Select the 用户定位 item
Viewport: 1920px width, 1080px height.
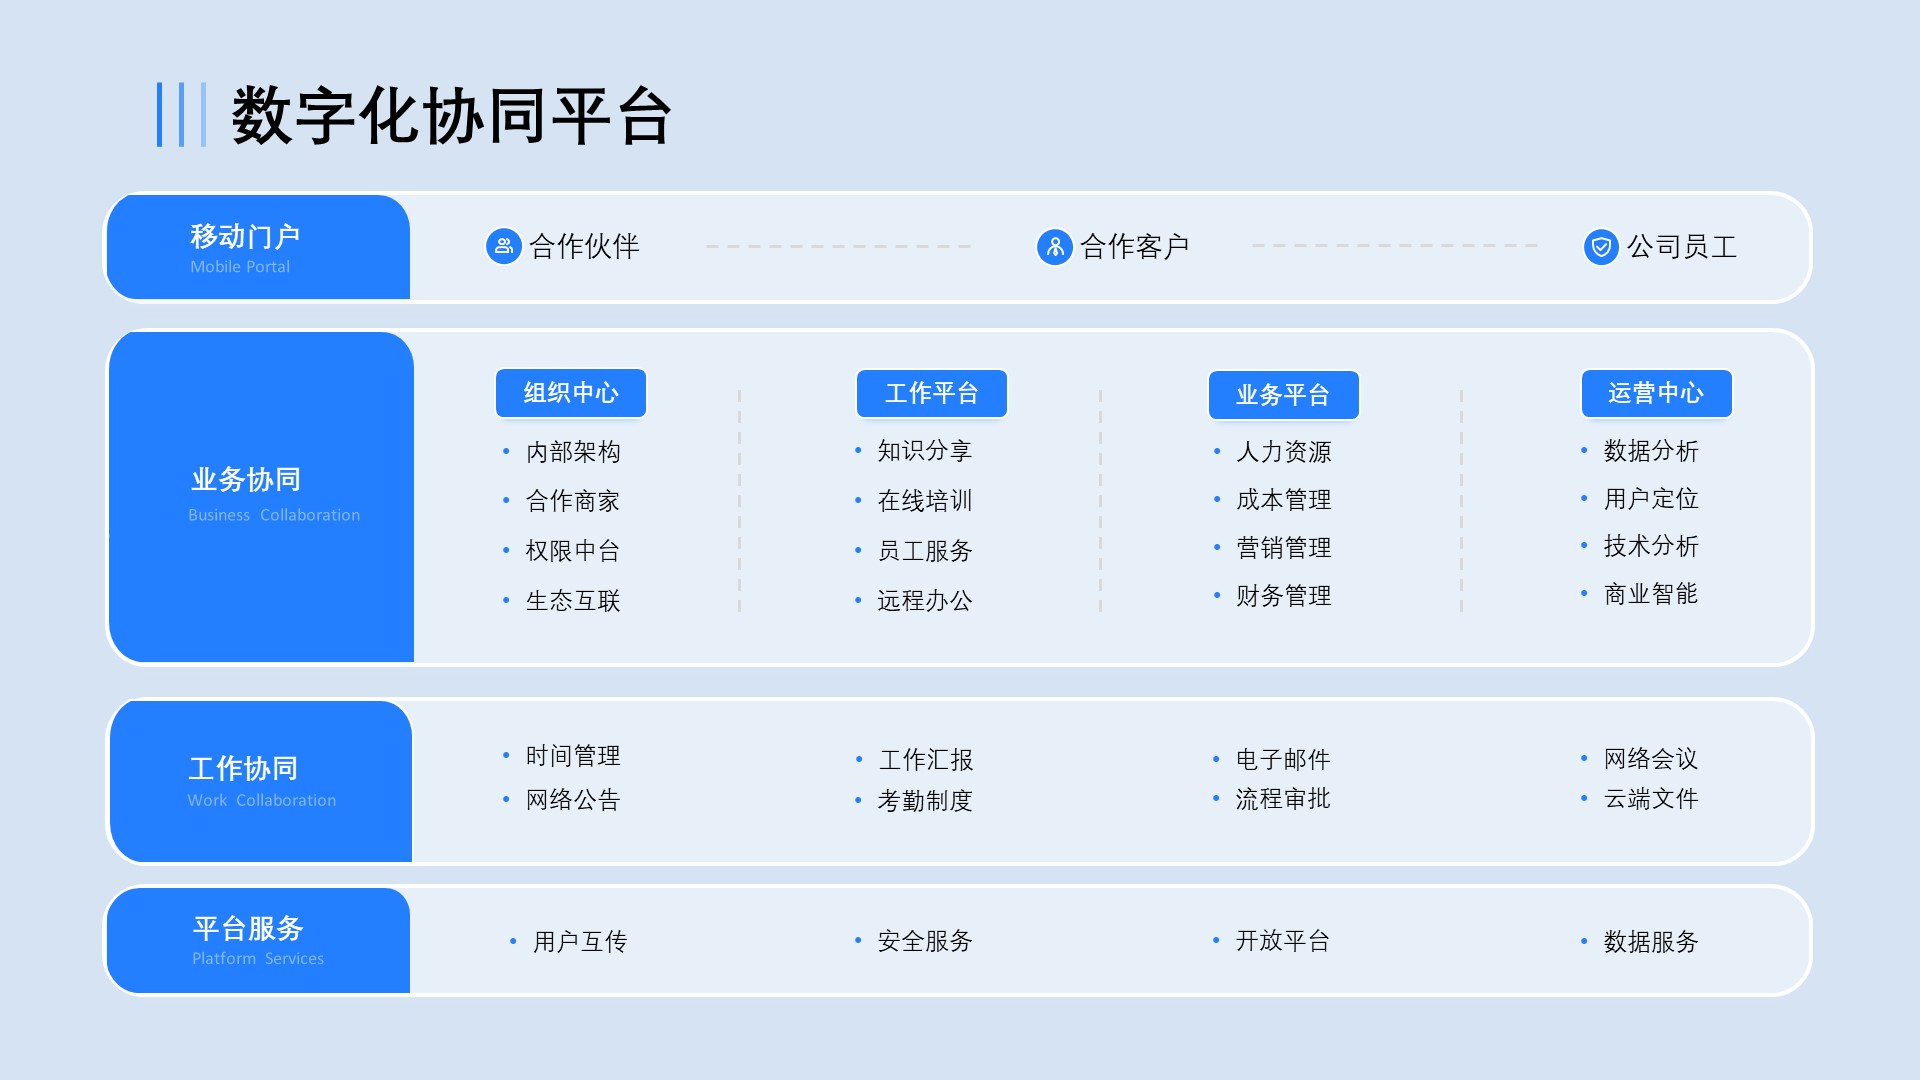(1651, 499)
